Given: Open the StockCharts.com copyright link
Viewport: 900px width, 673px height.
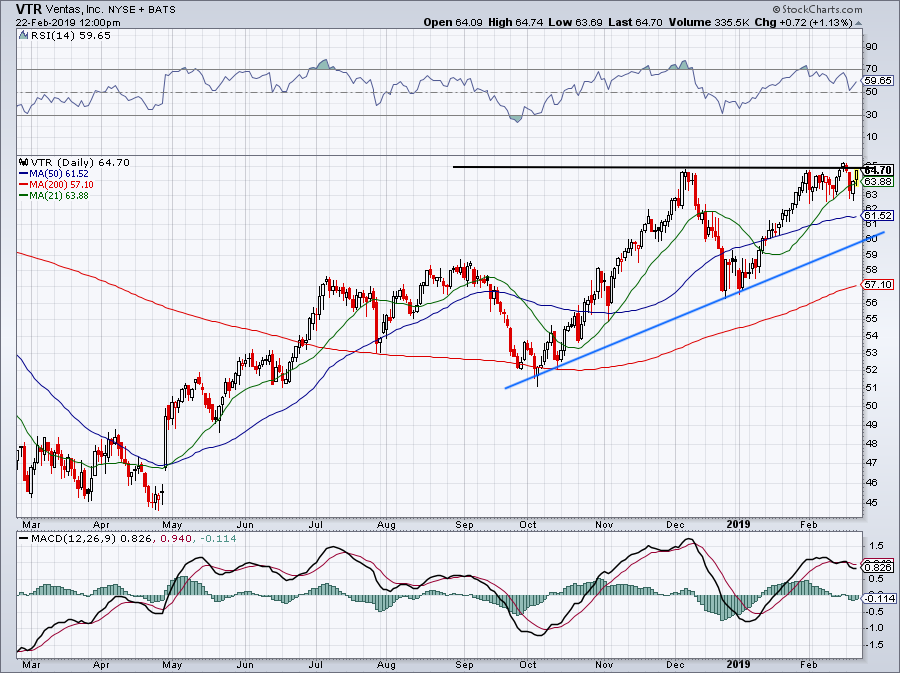Looking at the screenshot, I should pyautogui.click(x=818, y=9).
